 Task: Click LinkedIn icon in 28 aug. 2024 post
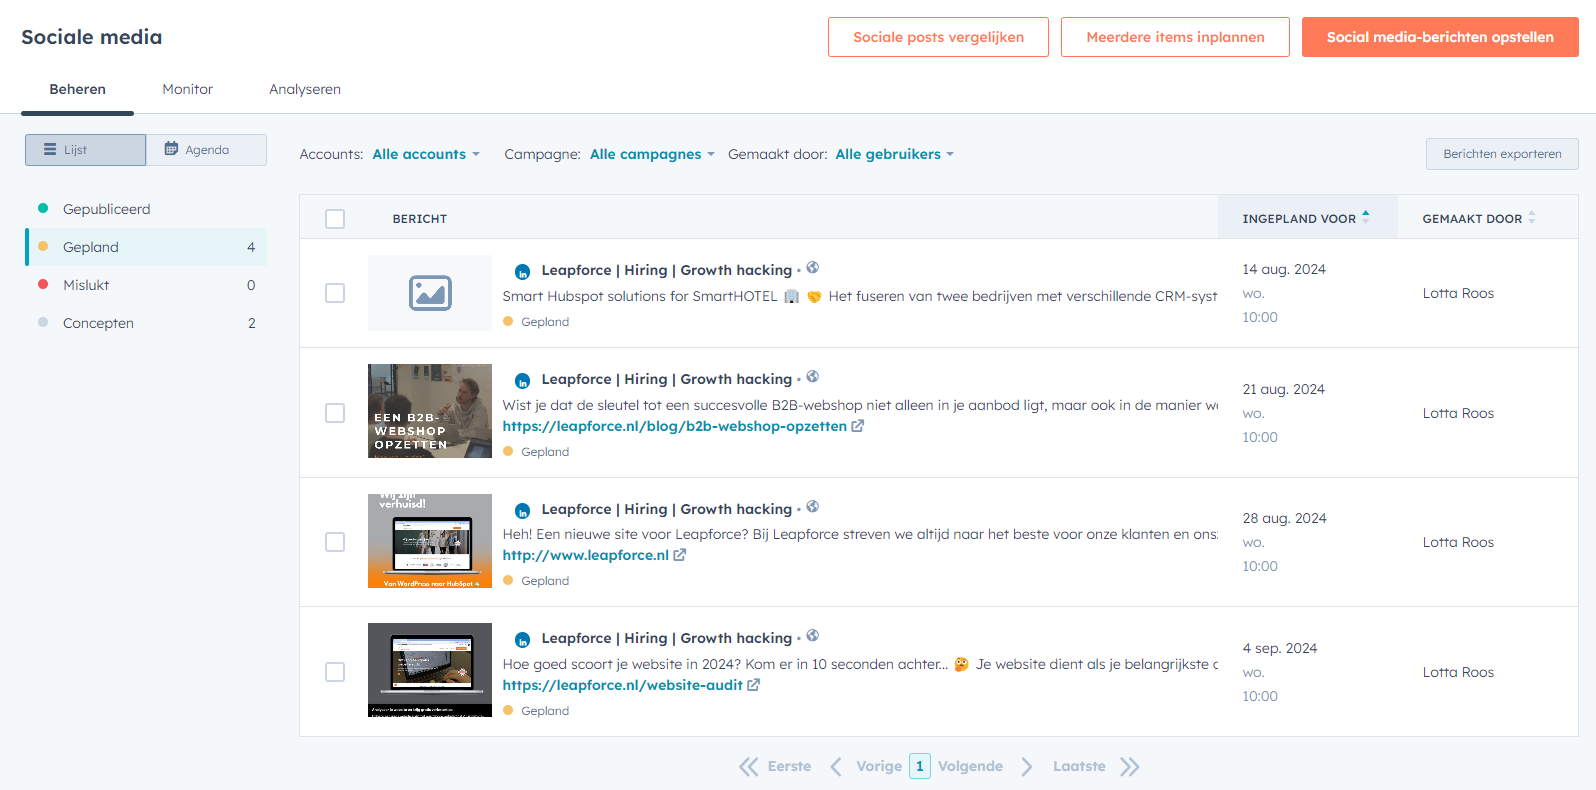click(x=522, y=511)
